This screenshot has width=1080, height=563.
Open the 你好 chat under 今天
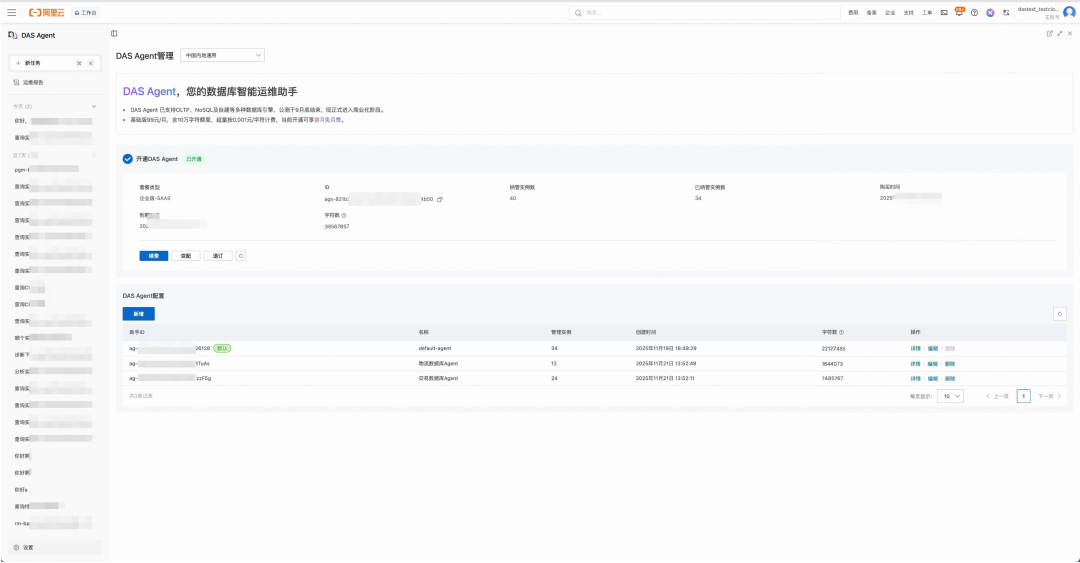pyautogui.click(x=53, y=121)
